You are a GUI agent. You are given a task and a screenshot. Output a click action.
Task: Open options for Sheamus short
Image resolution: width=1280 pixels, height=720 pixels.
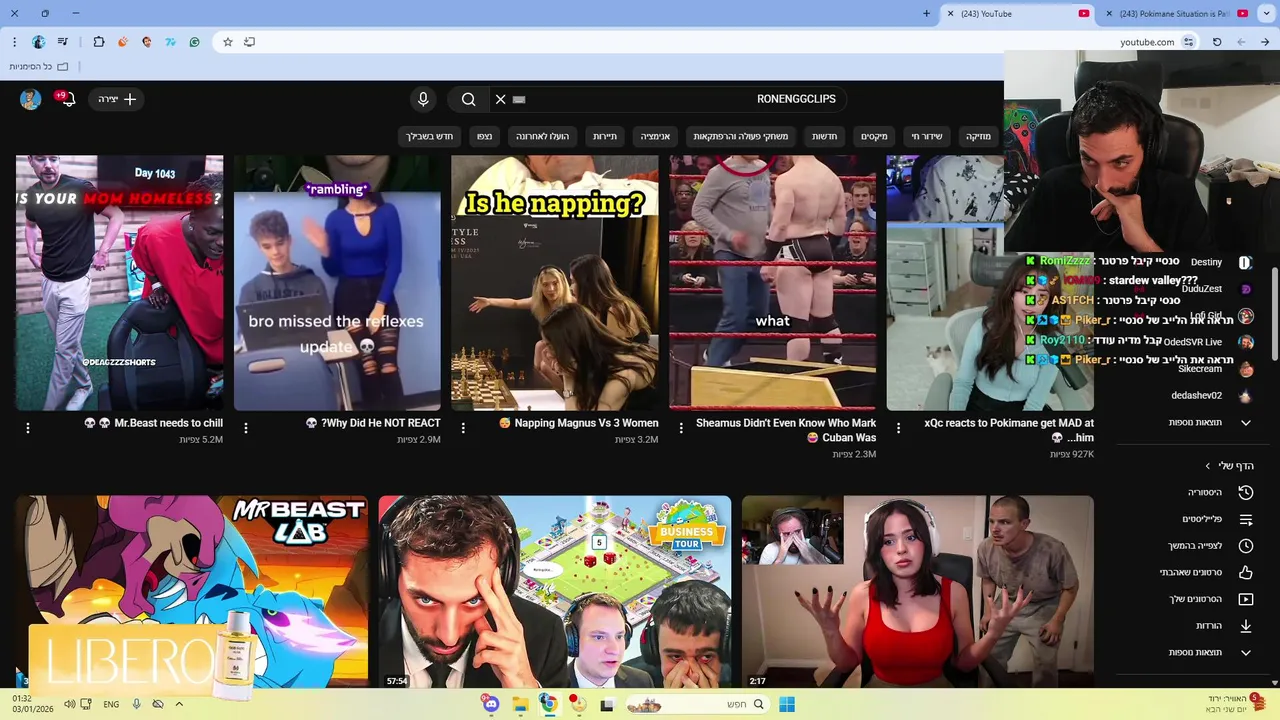click(681, 428)
